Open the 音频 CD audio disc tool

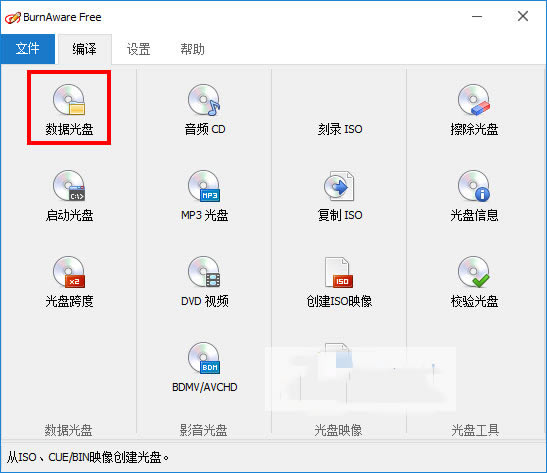tap(204, 109)
